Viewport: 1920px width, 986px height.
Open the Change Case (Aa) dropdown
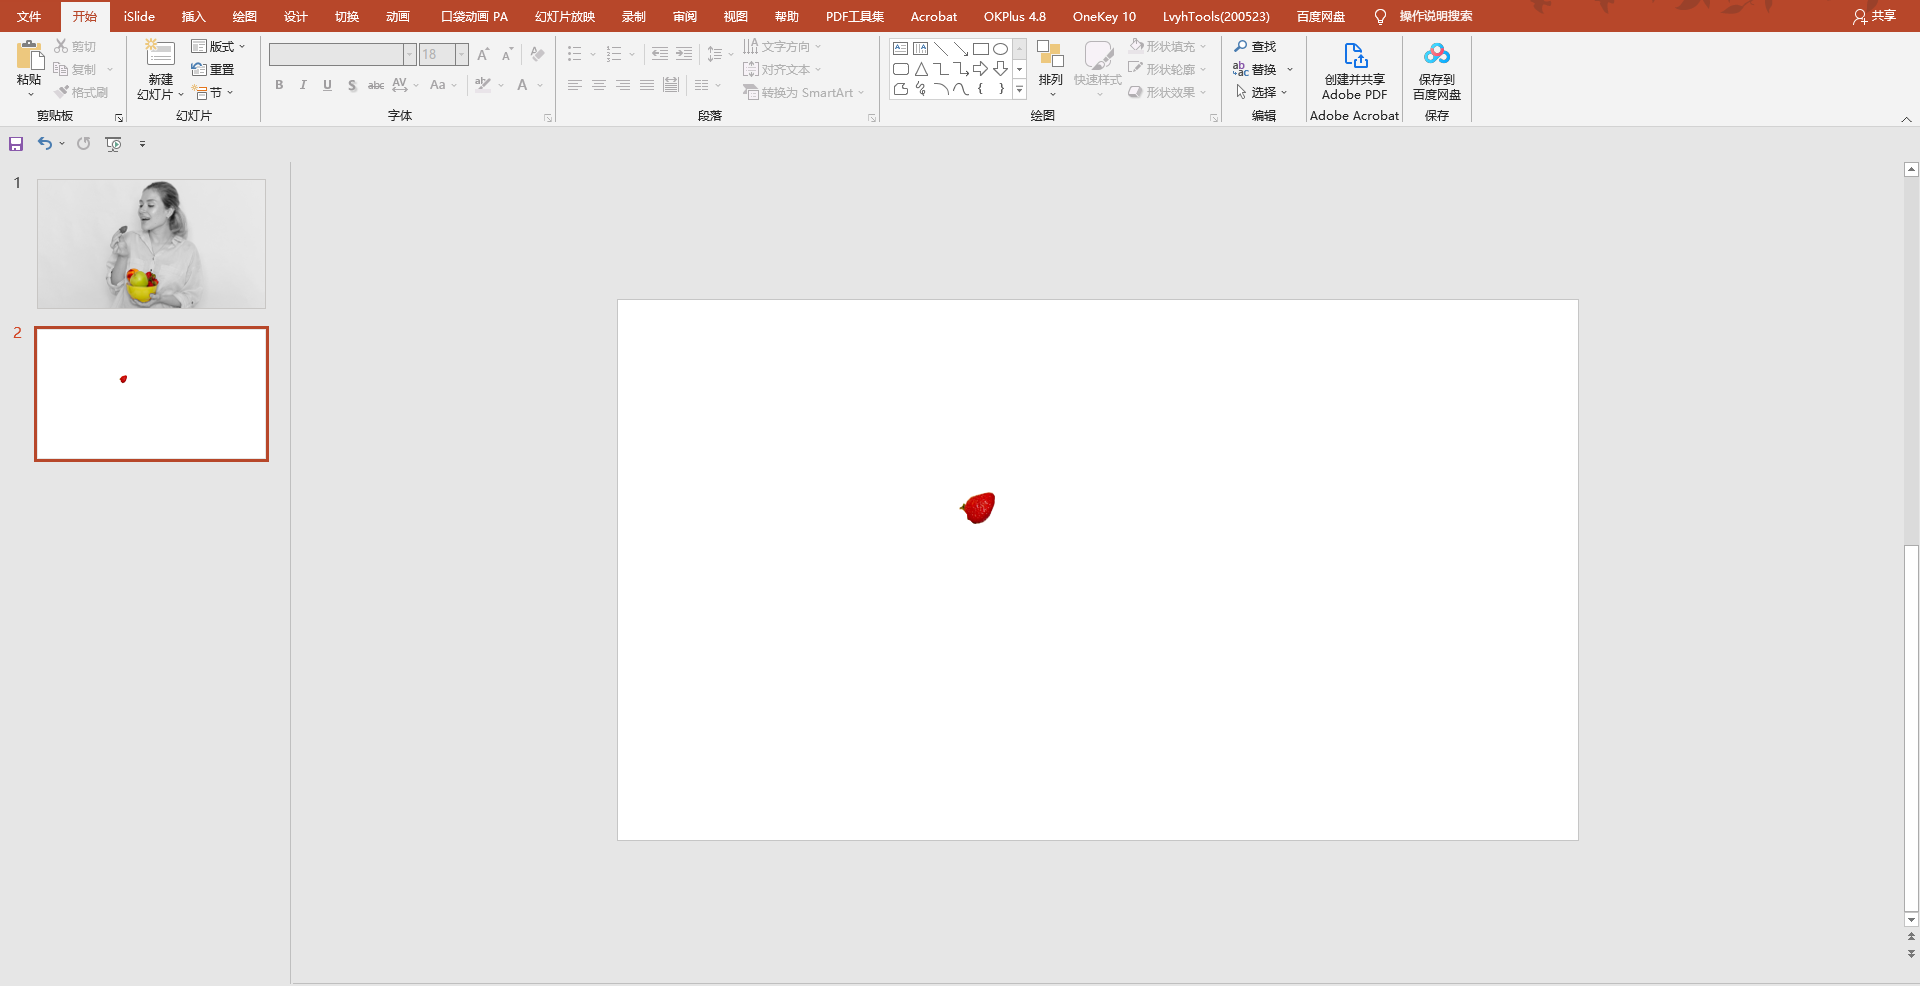443,85
